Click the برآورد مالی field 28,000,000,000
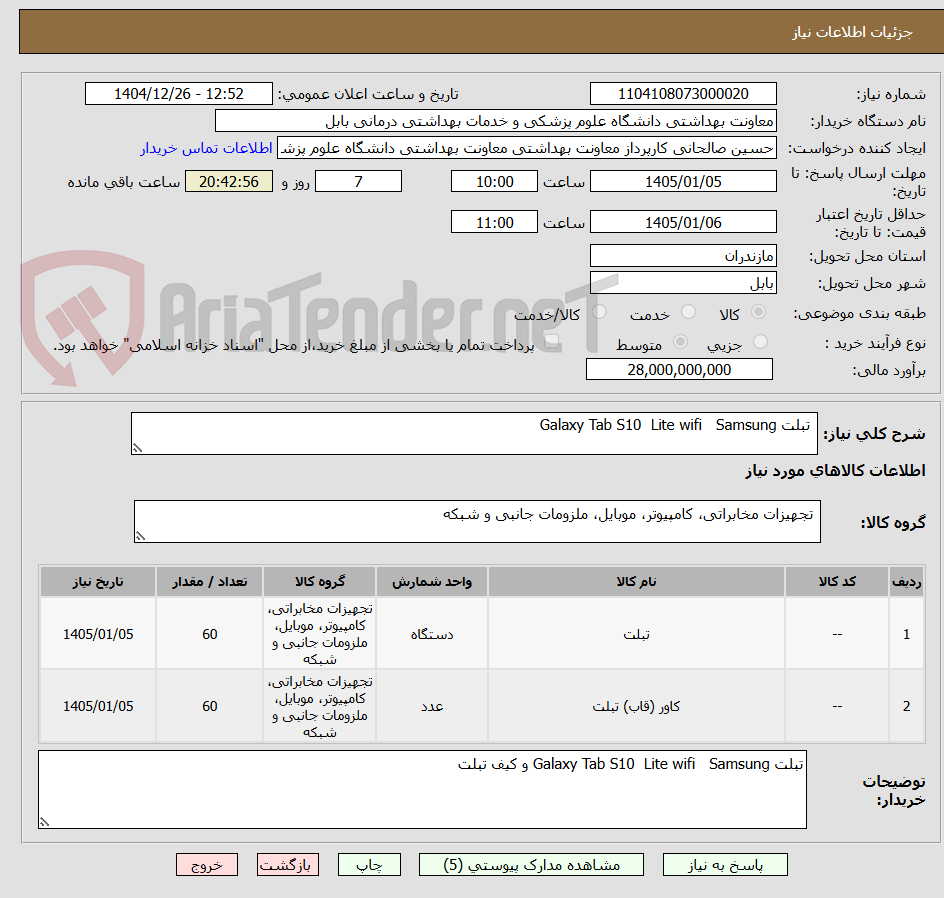Screen dimensions: 944x898 679,370
